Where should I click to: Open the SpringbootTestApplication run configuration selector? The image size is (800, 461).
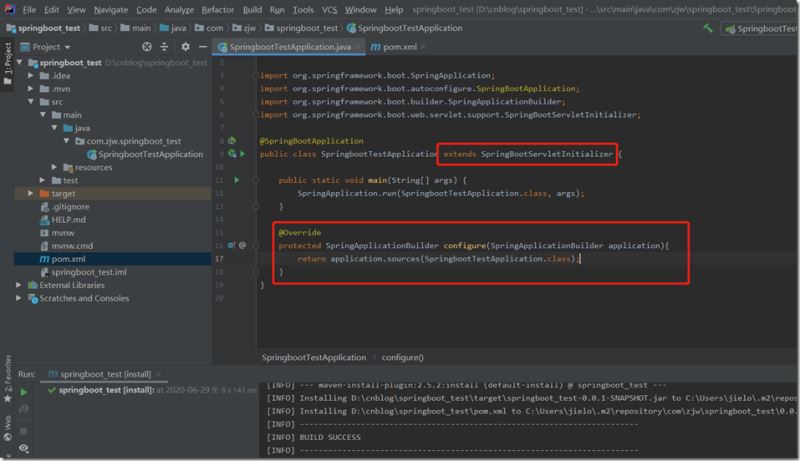(x=764, y=30)
